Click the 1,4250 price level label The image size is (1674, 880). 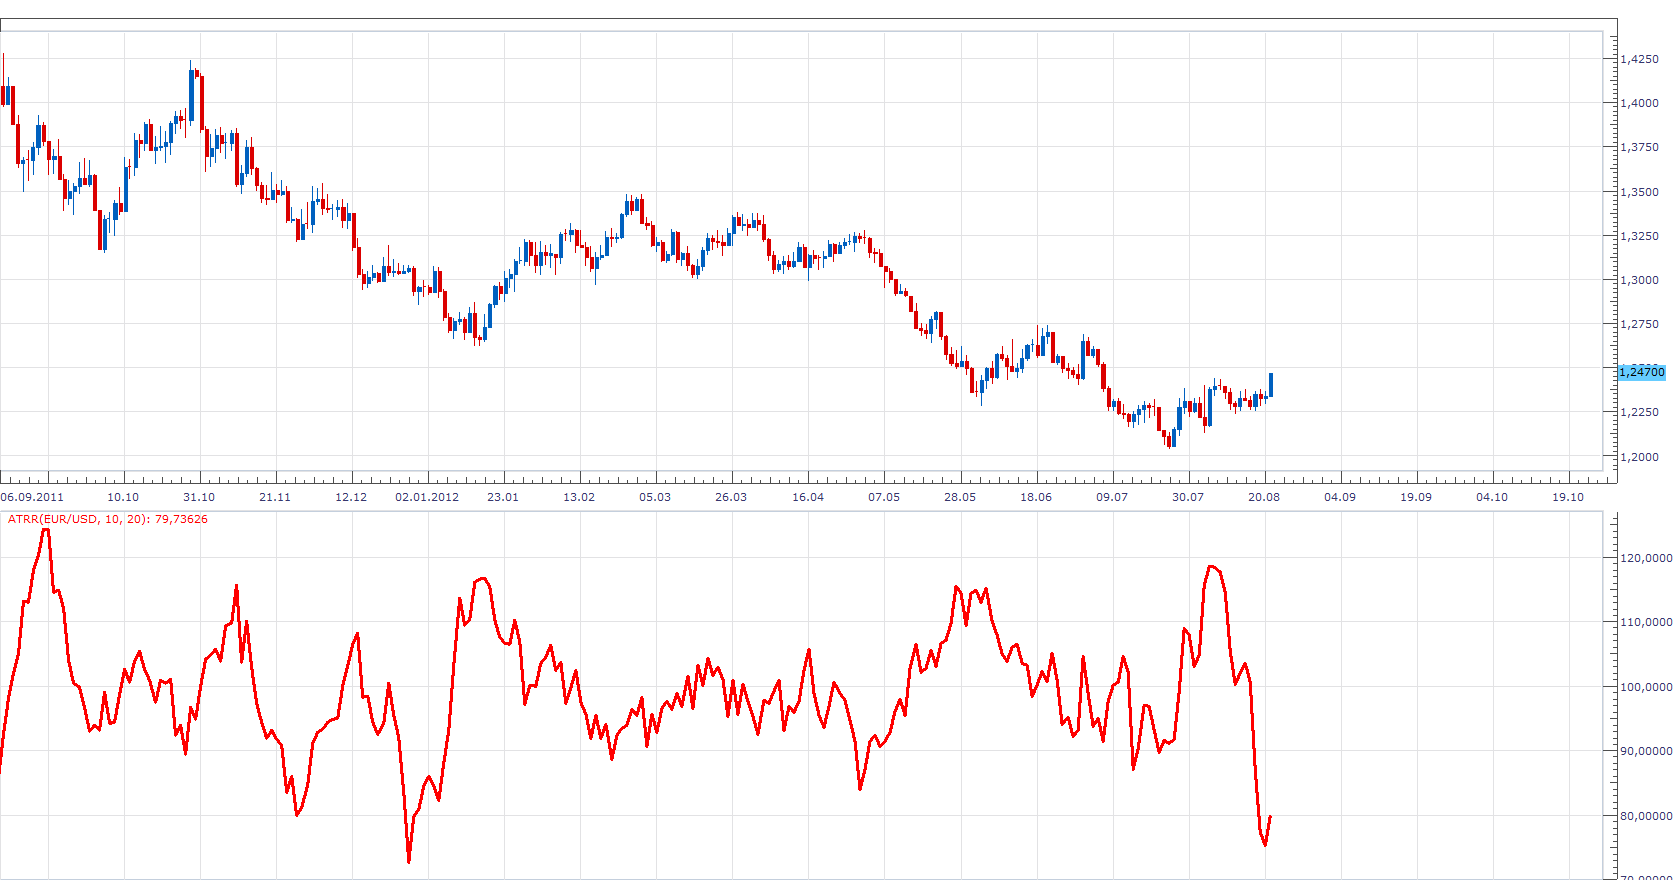(1640, 59)
